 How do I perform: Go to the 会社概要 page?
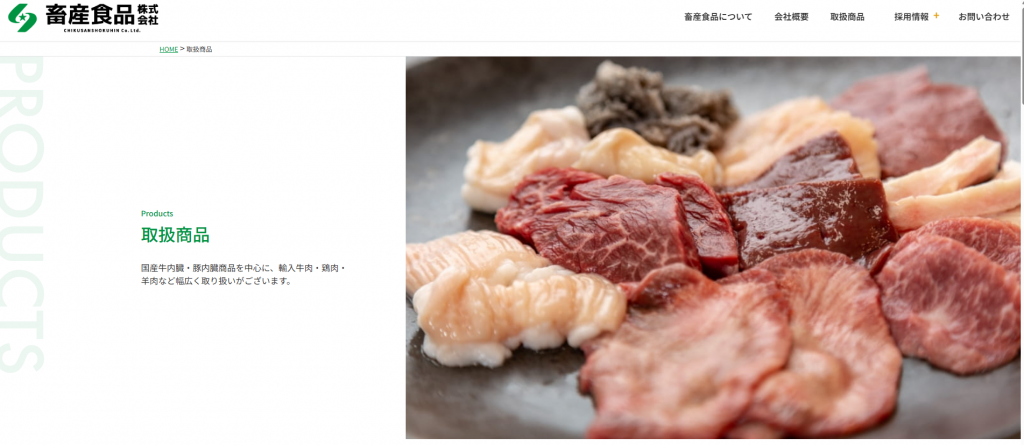(x=791, y=17)
